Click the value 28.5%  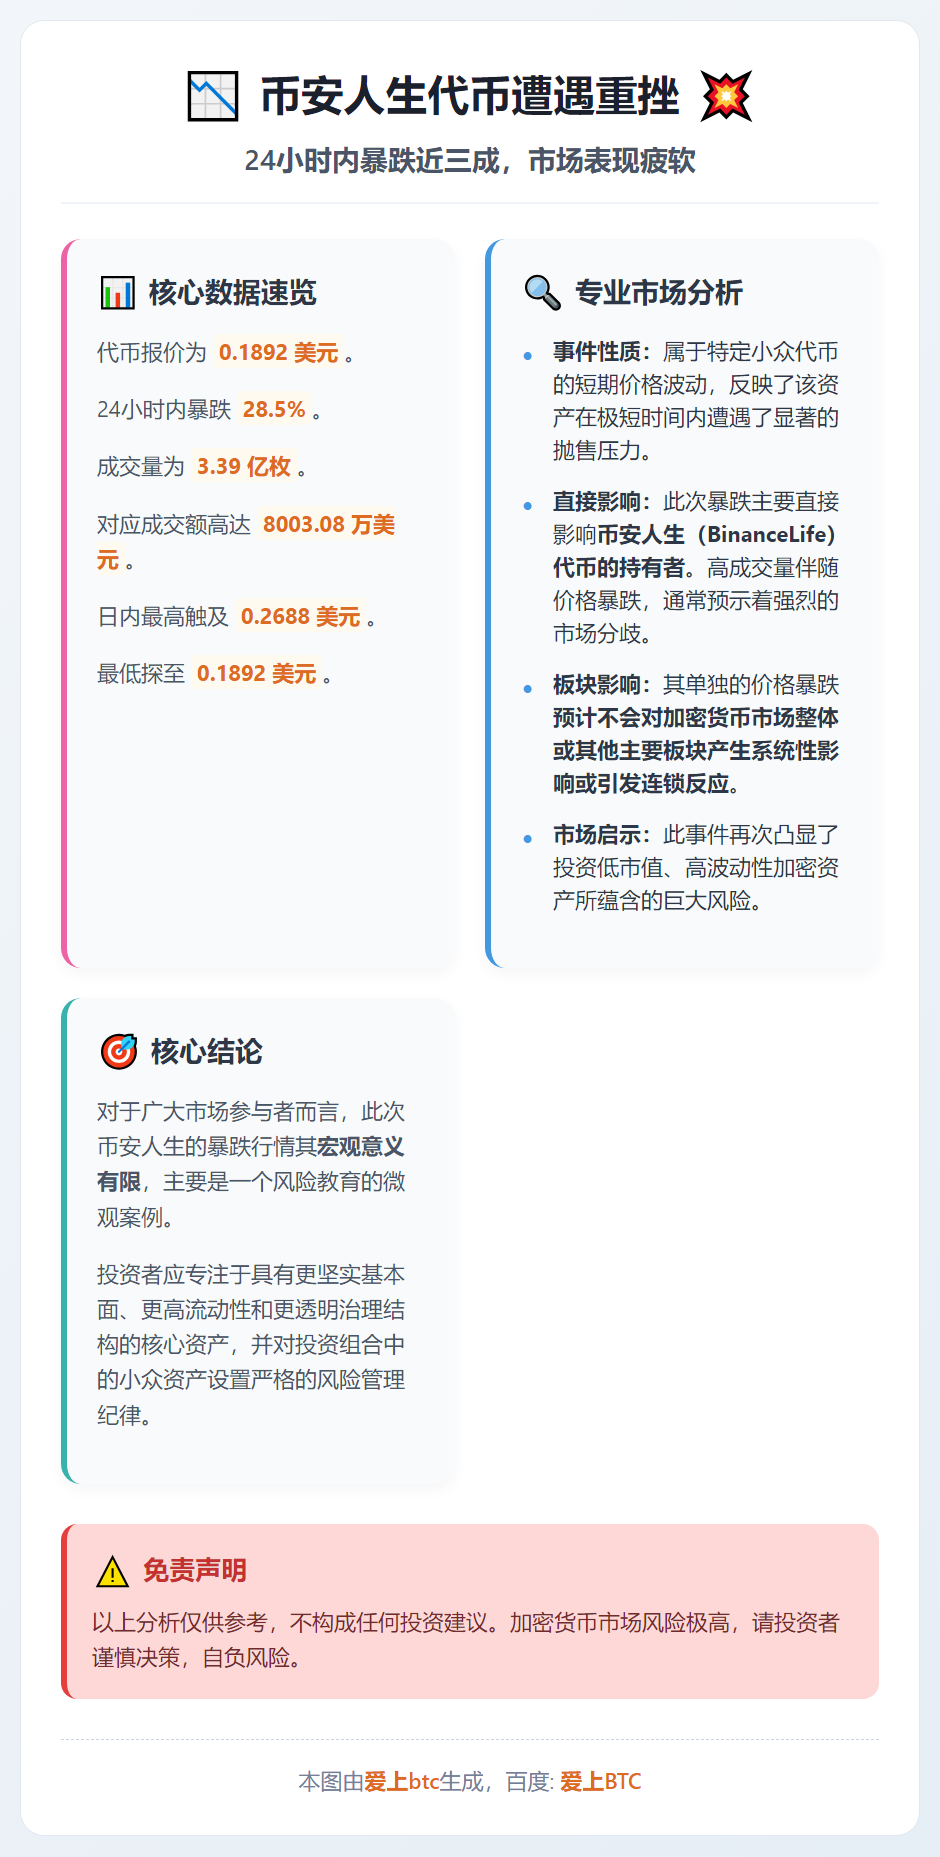point(274,410)
